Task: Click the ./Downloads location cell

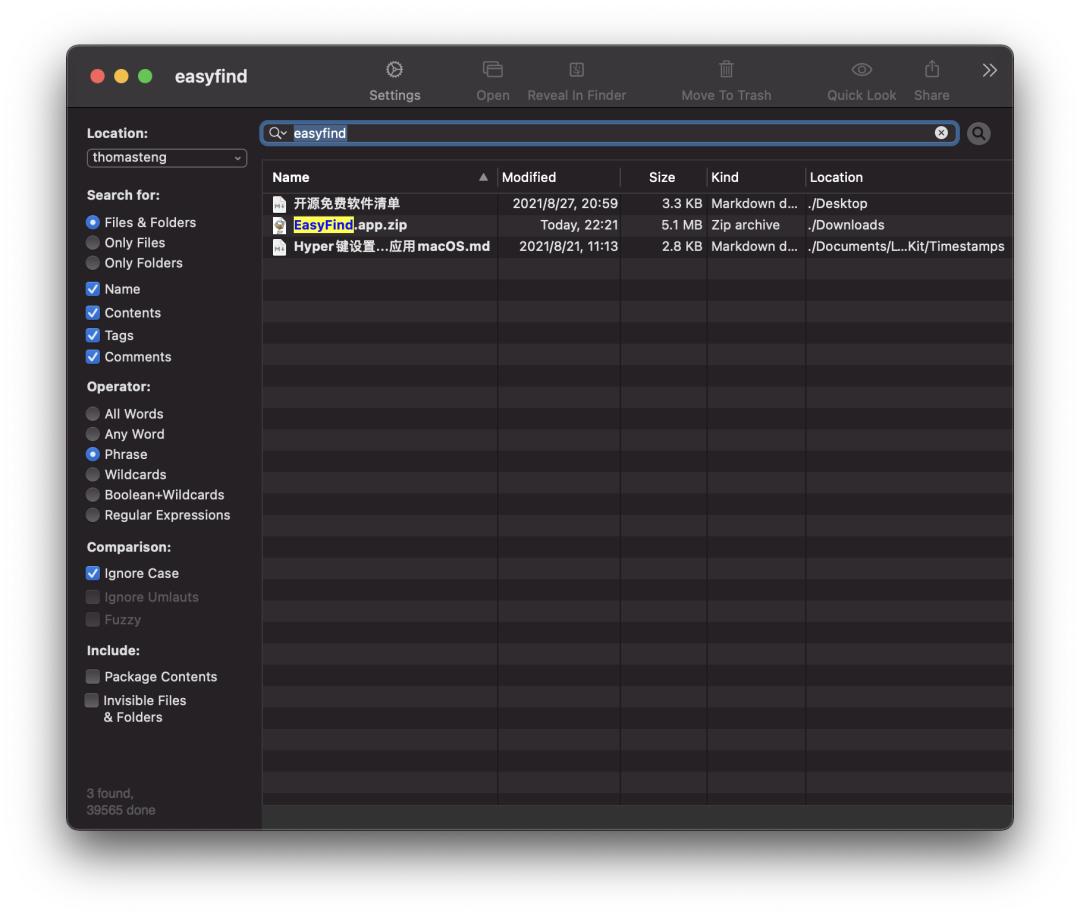Action: pos(846,225)
